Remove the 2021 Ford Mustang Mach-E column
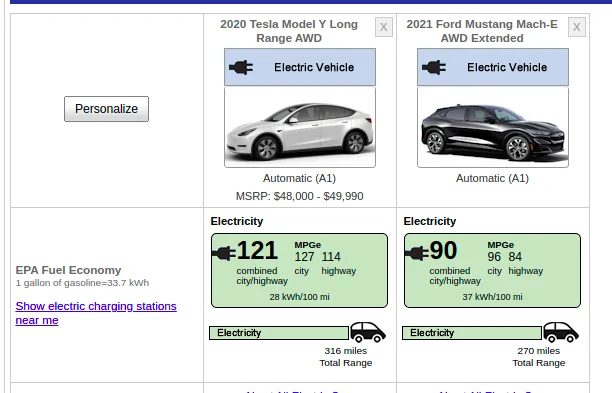Viewport: 612px width, 393px height. 577,27
